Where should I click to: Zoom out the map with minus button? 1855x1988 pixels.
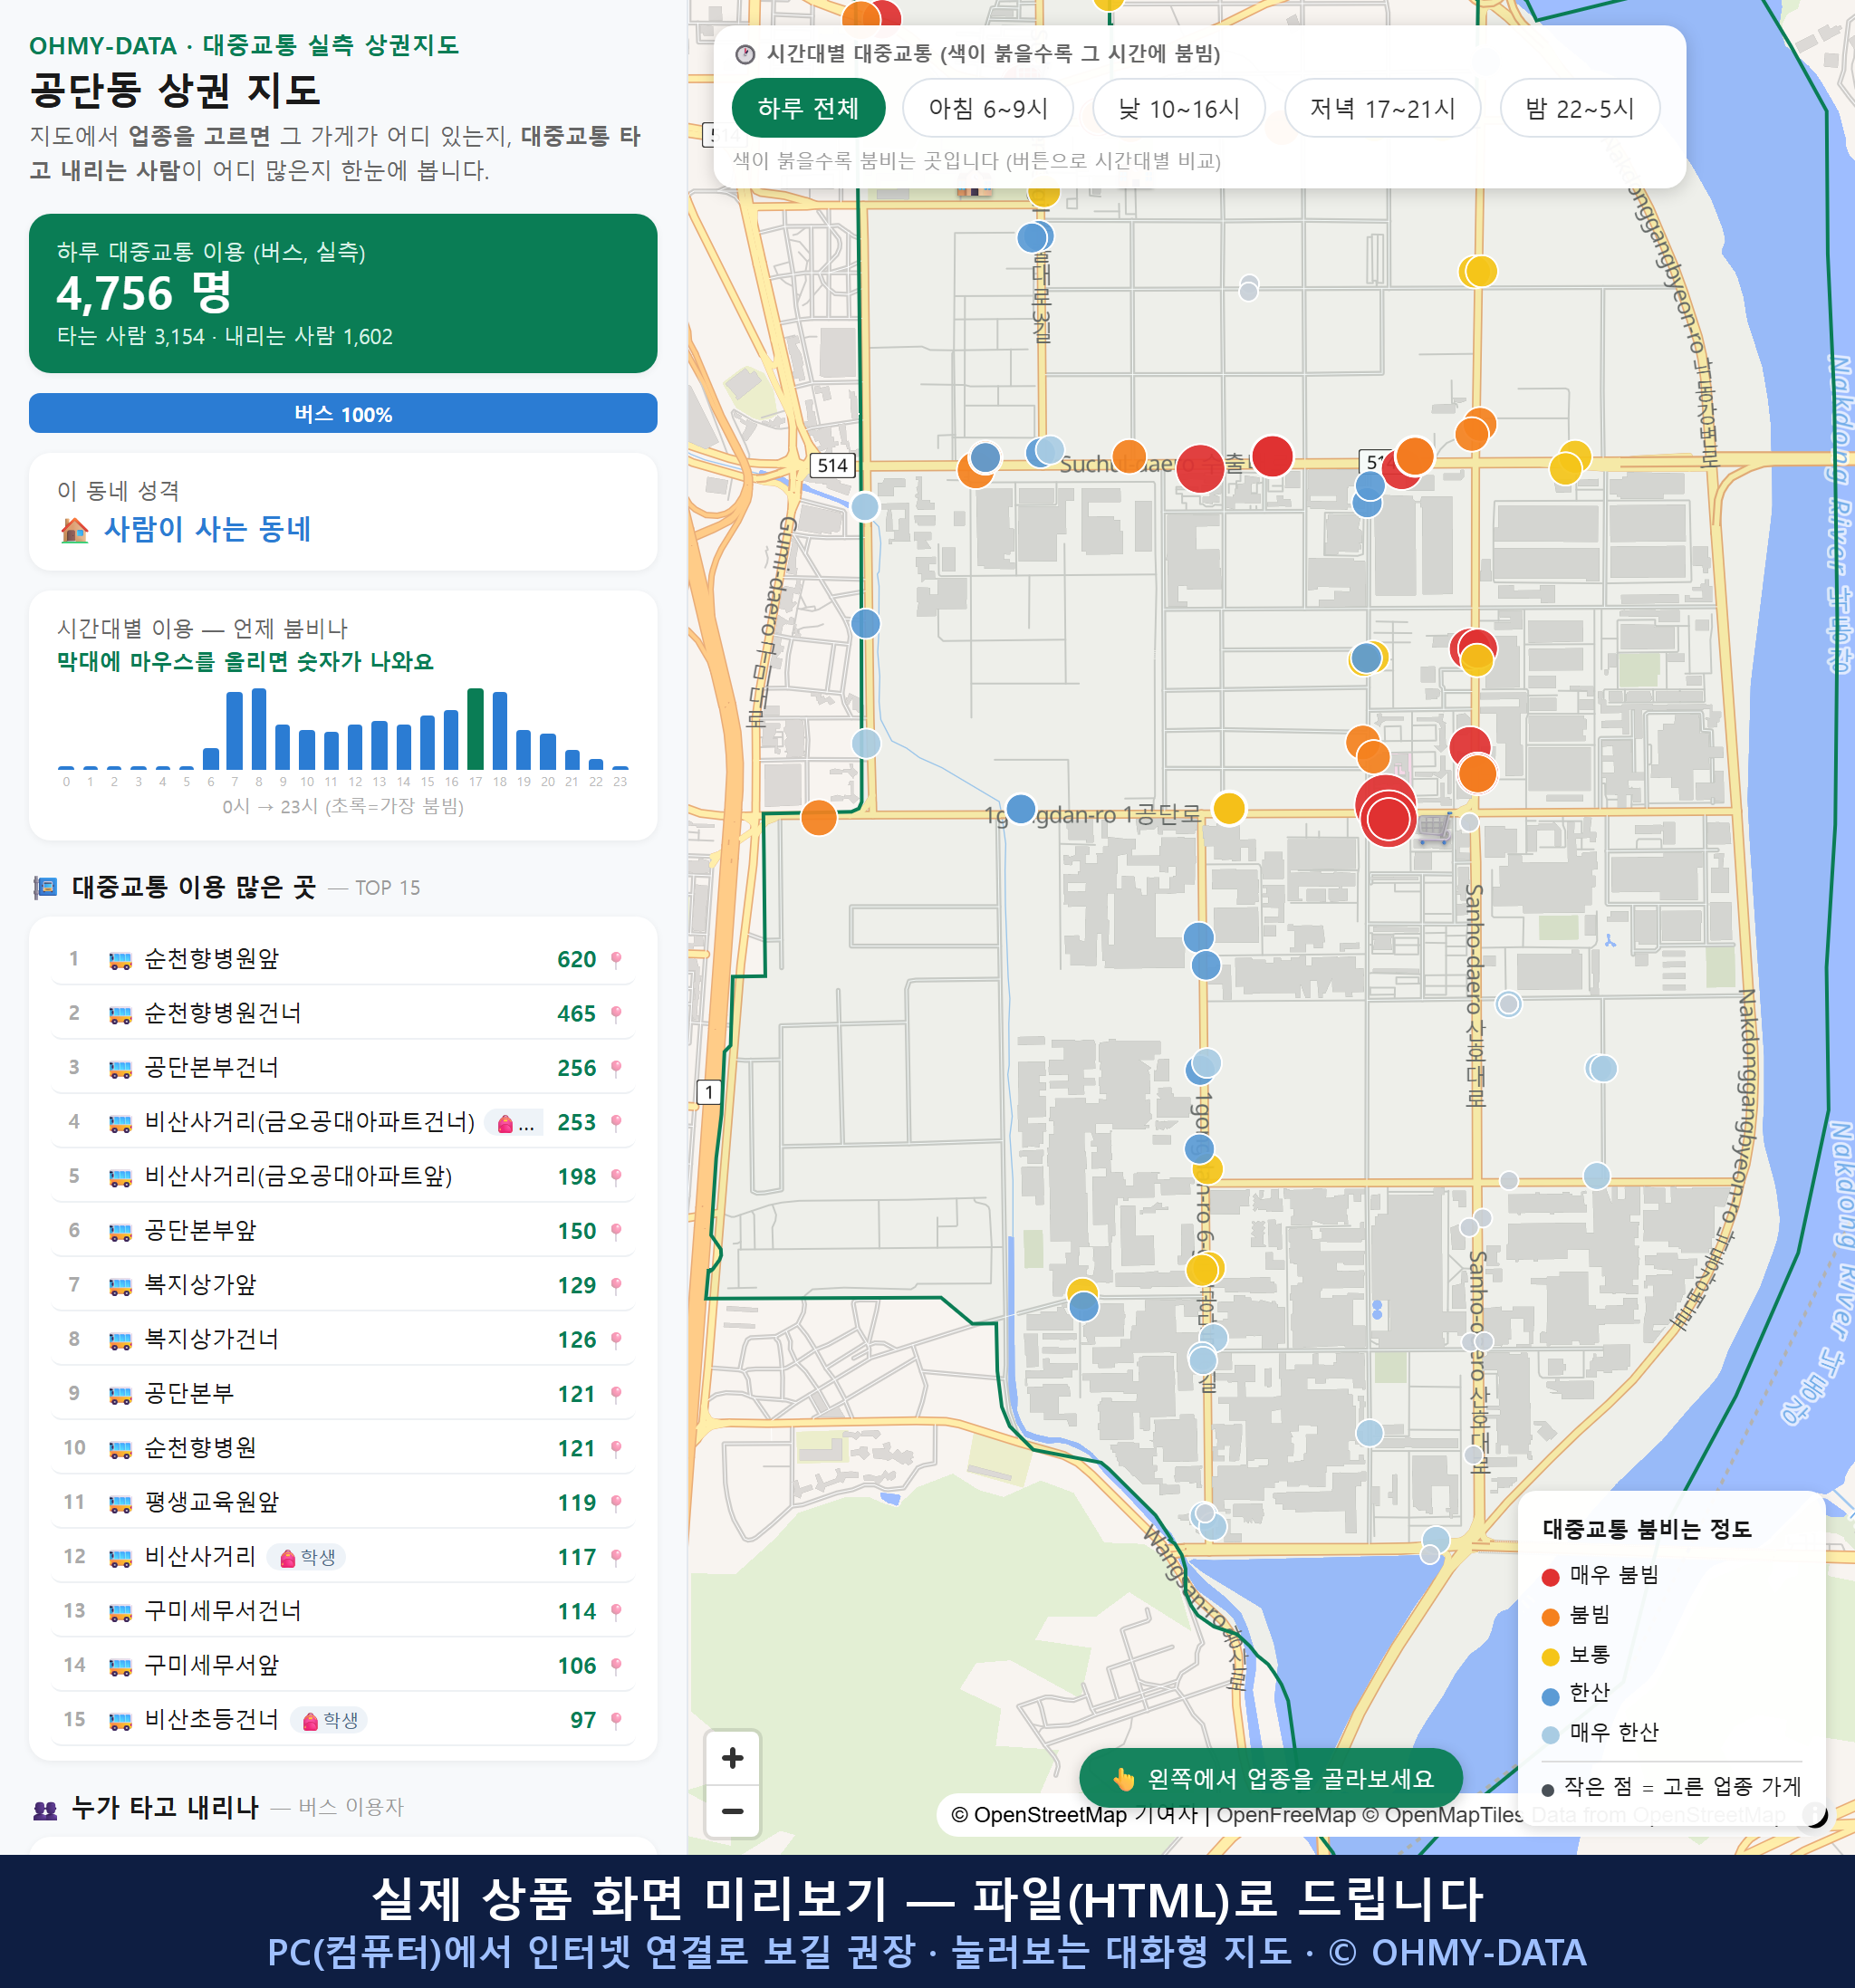coord(732,1811)
